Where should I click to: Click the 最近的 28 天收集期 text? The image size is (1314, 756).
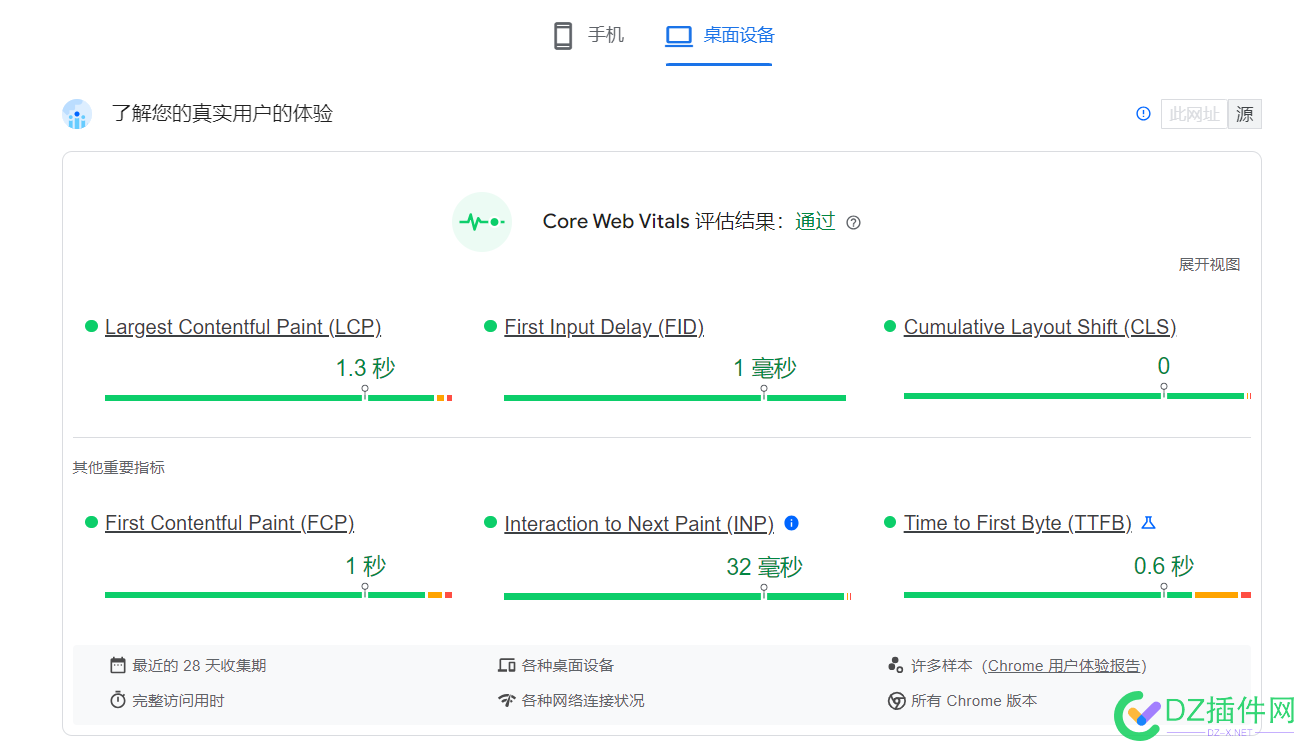click(199, 666)
